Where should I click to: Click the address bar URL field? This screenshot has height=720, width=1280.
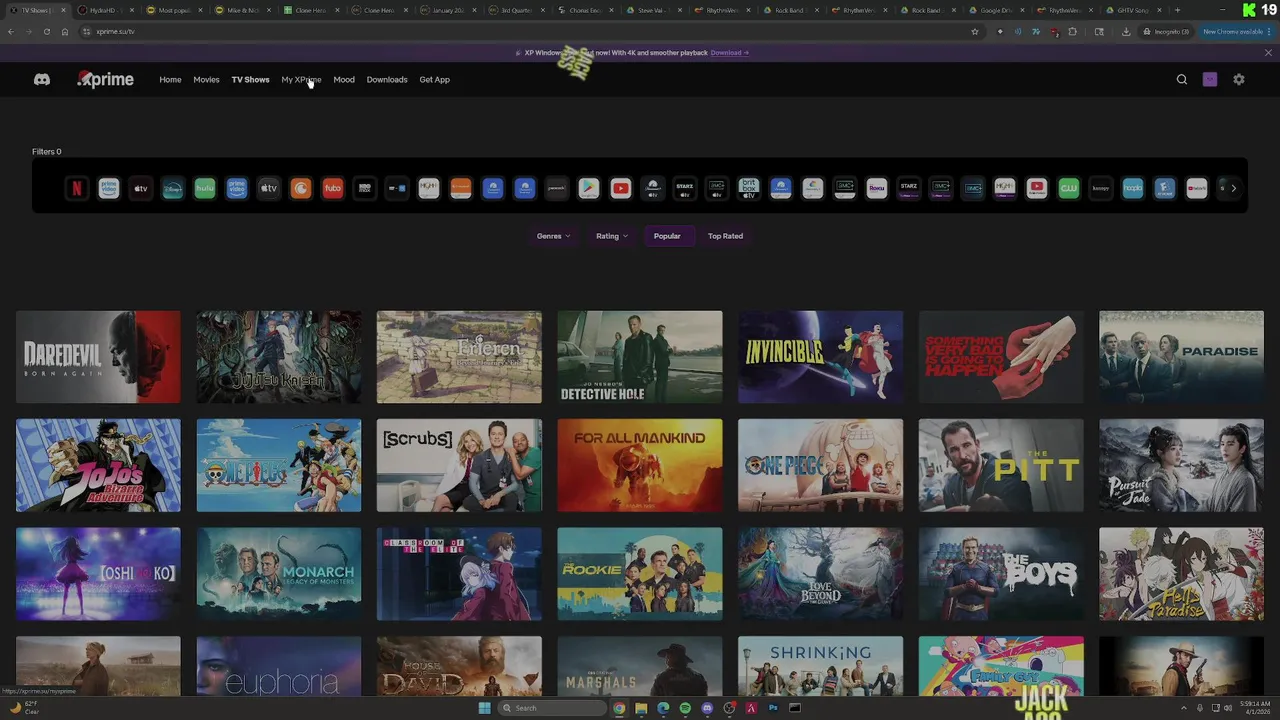pos(520,31)
